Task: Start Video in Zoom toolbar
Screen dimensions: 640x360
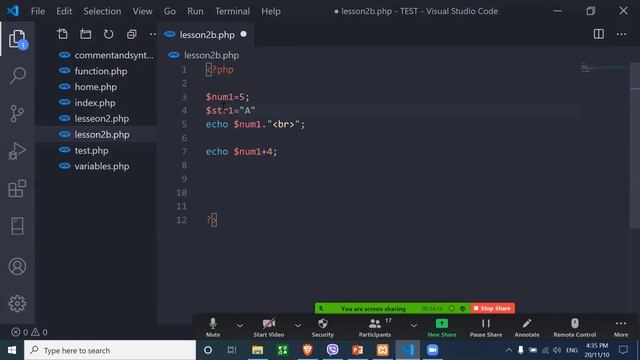Action: pos(269,328)
